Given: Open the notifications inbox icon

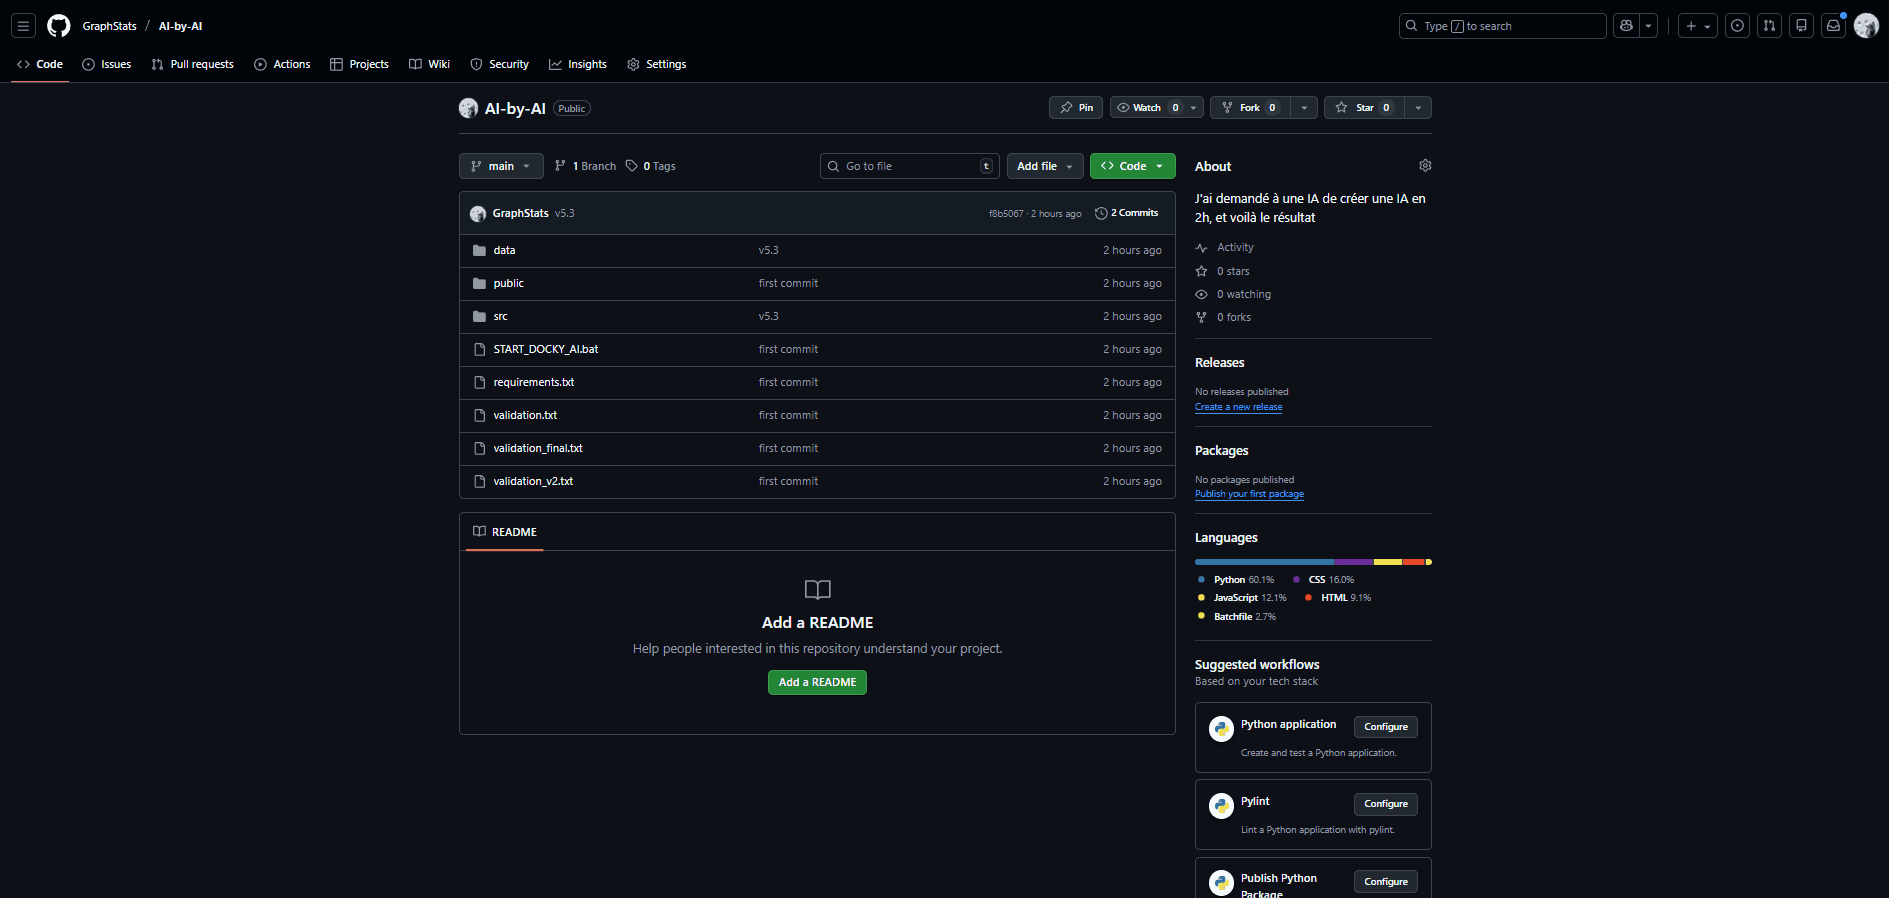Looking at the screenshot, I should 1833,26.
